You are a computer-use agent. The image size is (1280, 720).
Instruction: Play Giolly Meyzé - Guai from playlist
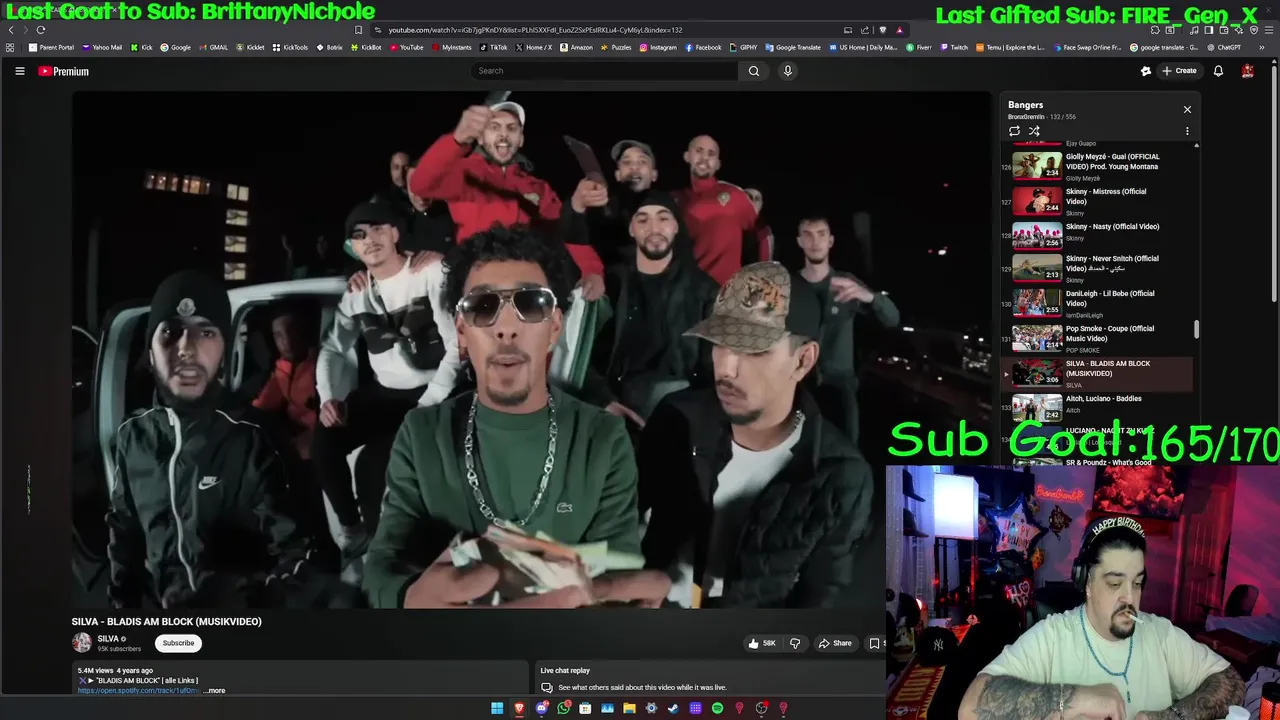point(1097,165)
